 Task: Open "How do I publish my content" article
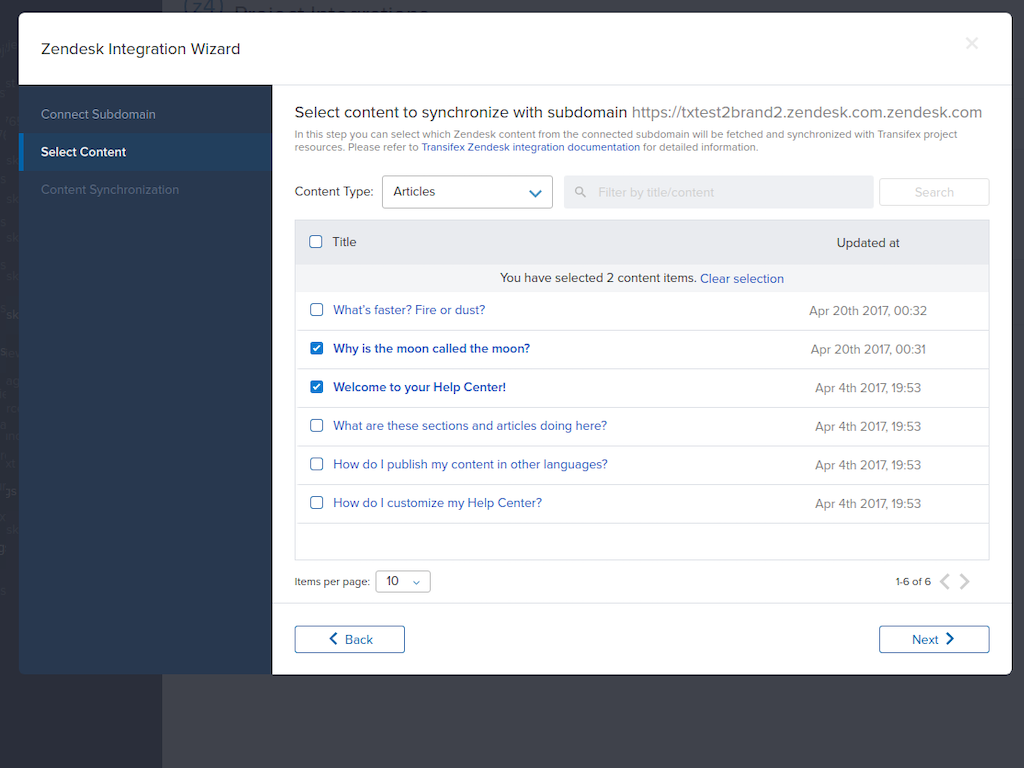470,464
